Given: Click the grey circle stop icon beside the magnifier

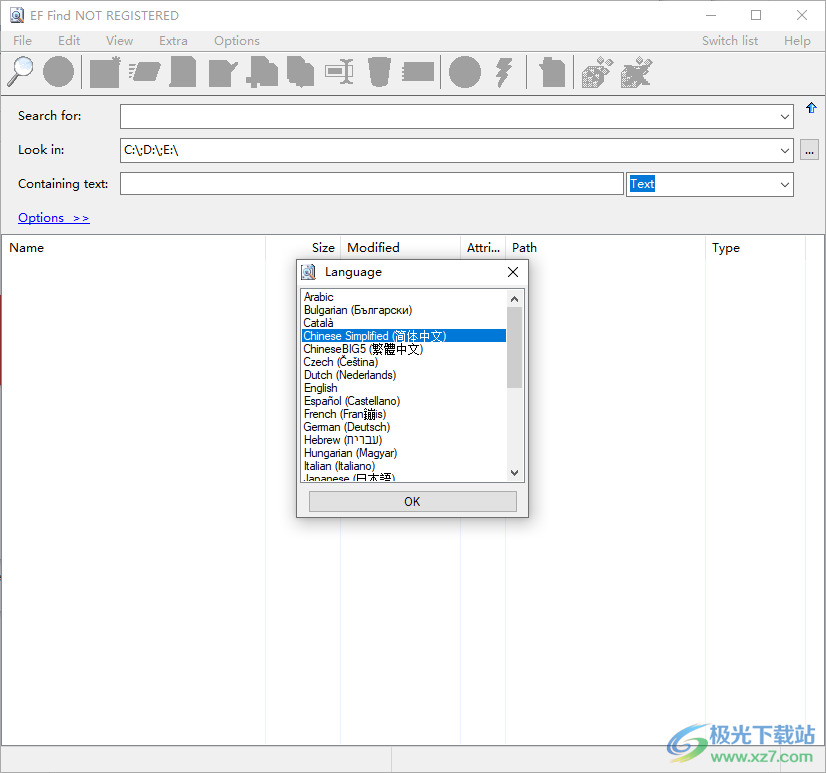Looking at the screenshot, I should (x=58, y=71).
